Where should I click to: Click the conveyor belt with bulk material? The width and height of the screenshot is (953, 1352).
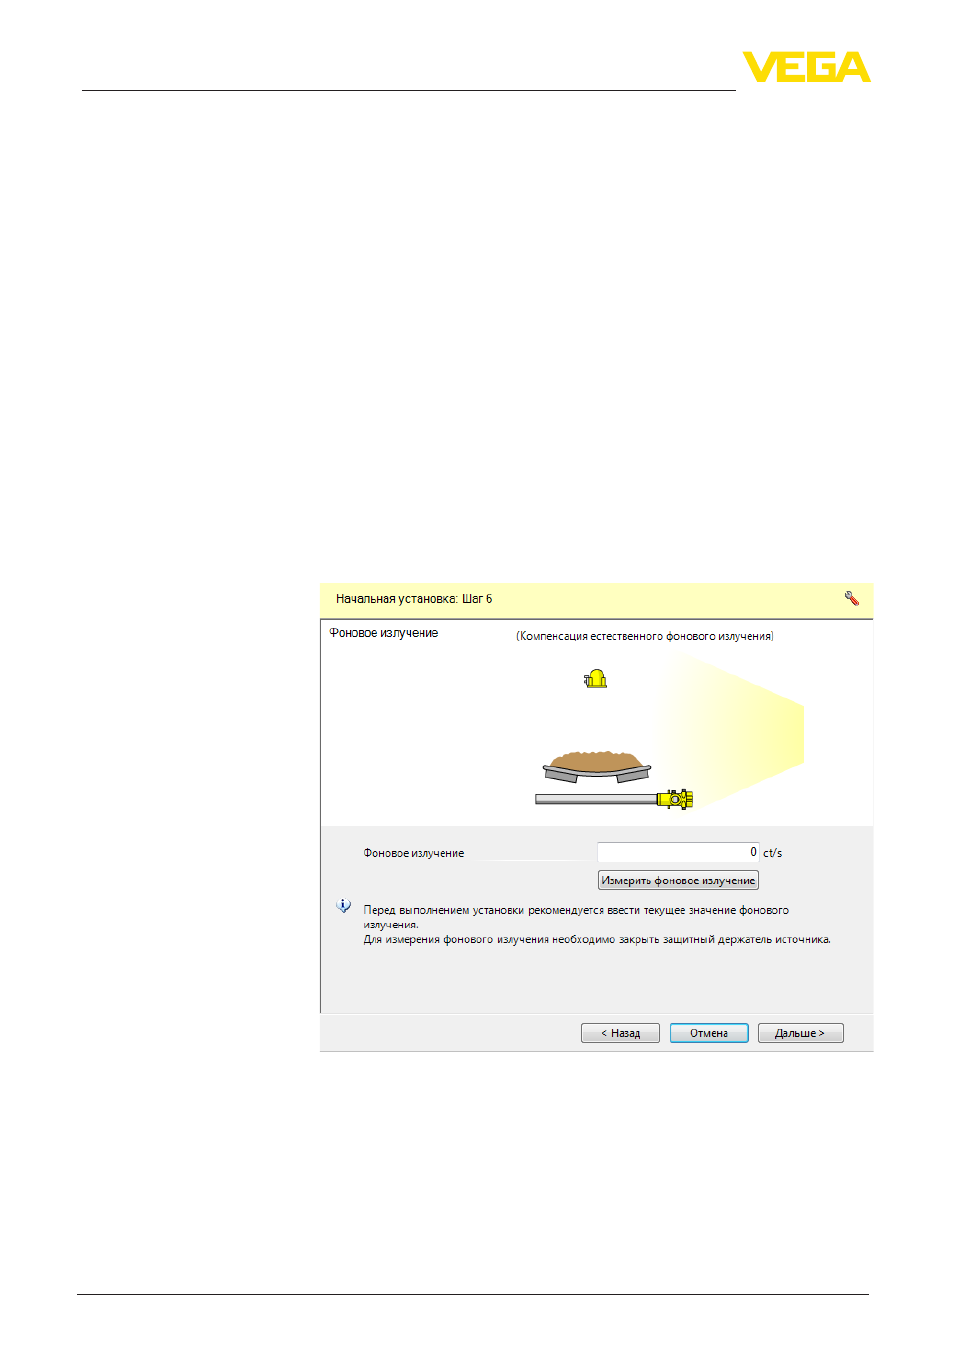597,766
